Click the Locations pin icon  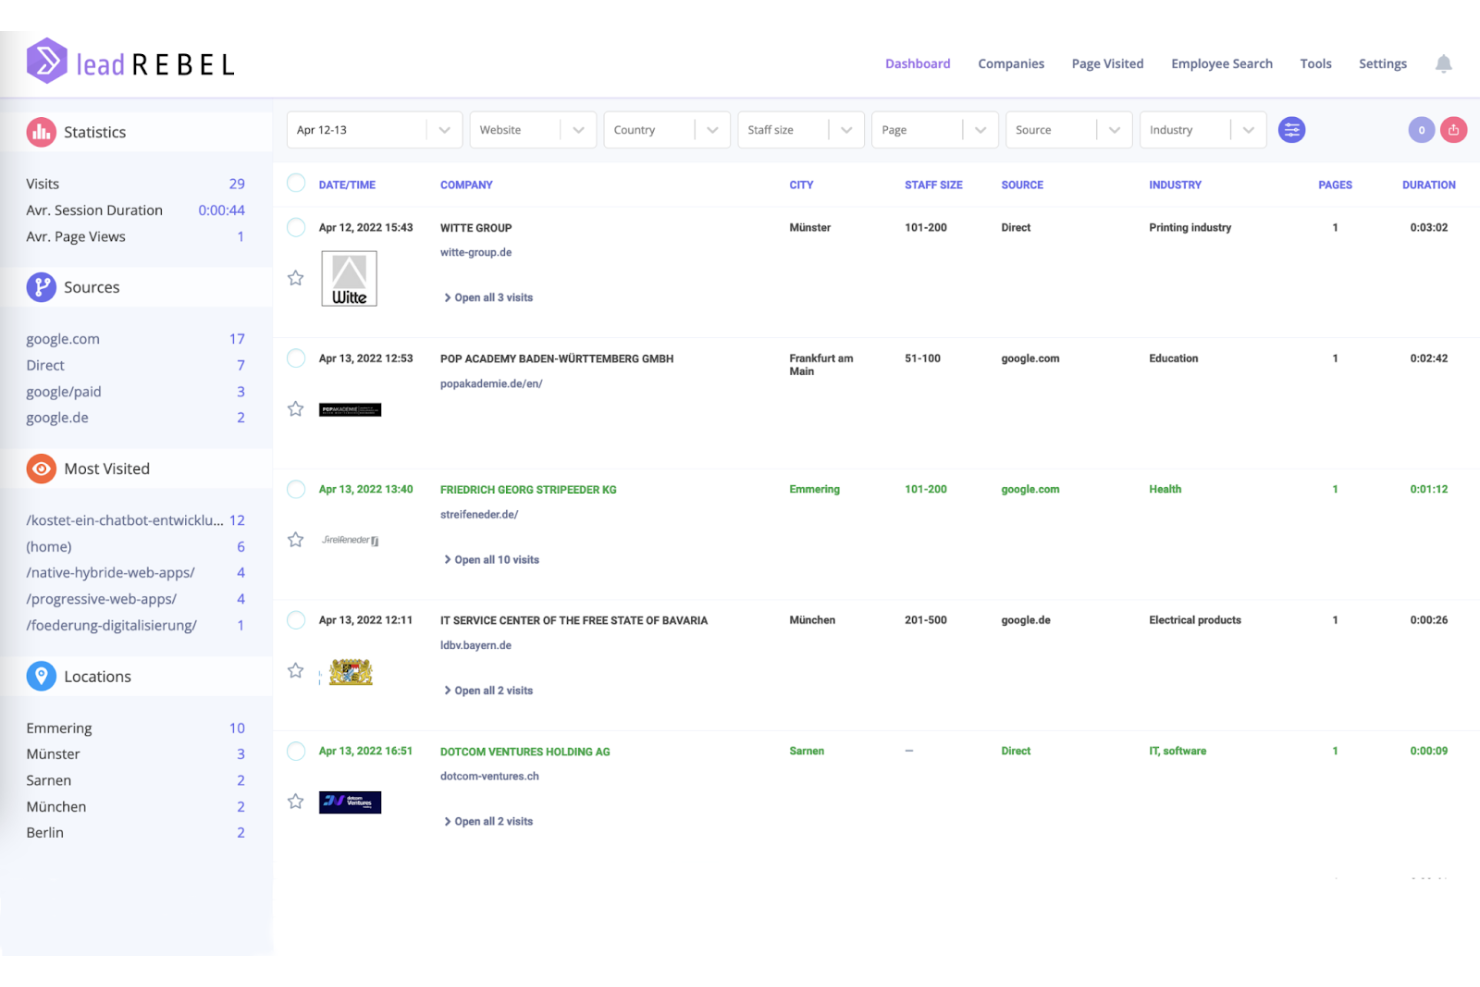coord(41,676)
